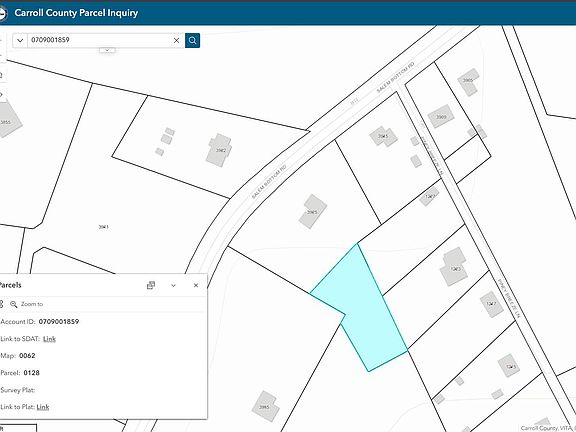Select the Parcel value 0128
Screen dimensions: 576x432
point(32,372)
